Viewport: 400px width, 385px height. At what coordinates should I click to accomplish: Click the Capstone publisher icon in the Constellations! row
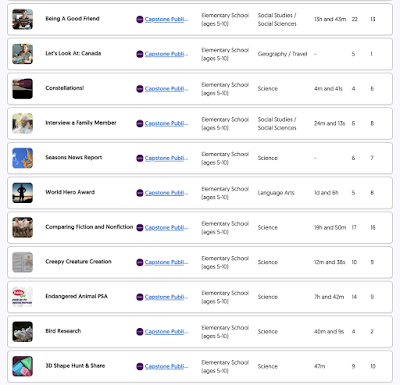tap(140, 89)
